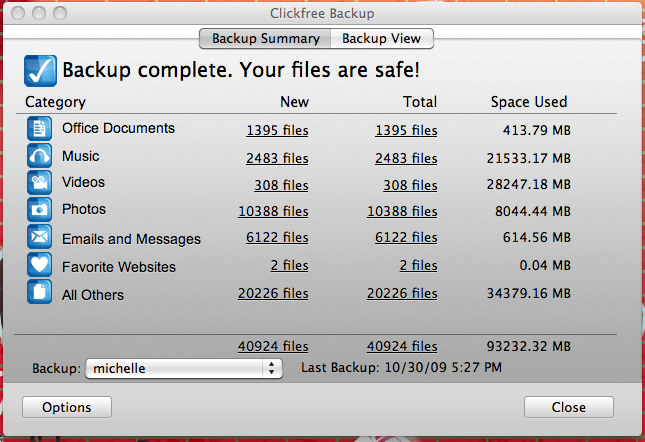Click the All Others category icon
The height and width of the screenshot is (442, 645).
click(x=39, y=293)
